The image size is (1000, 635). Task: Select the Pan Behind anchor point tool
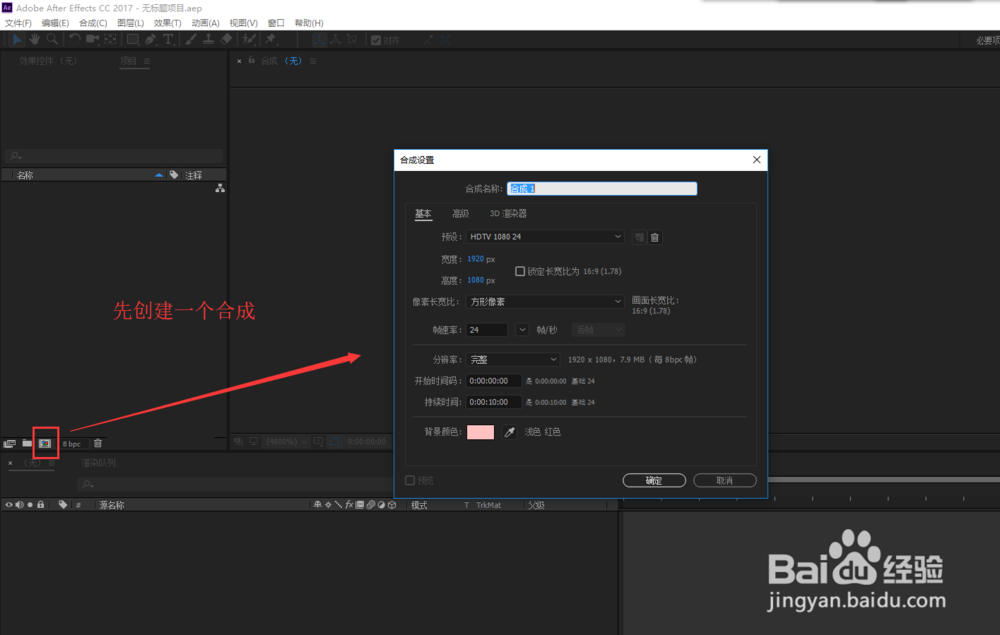coord(111,40)
